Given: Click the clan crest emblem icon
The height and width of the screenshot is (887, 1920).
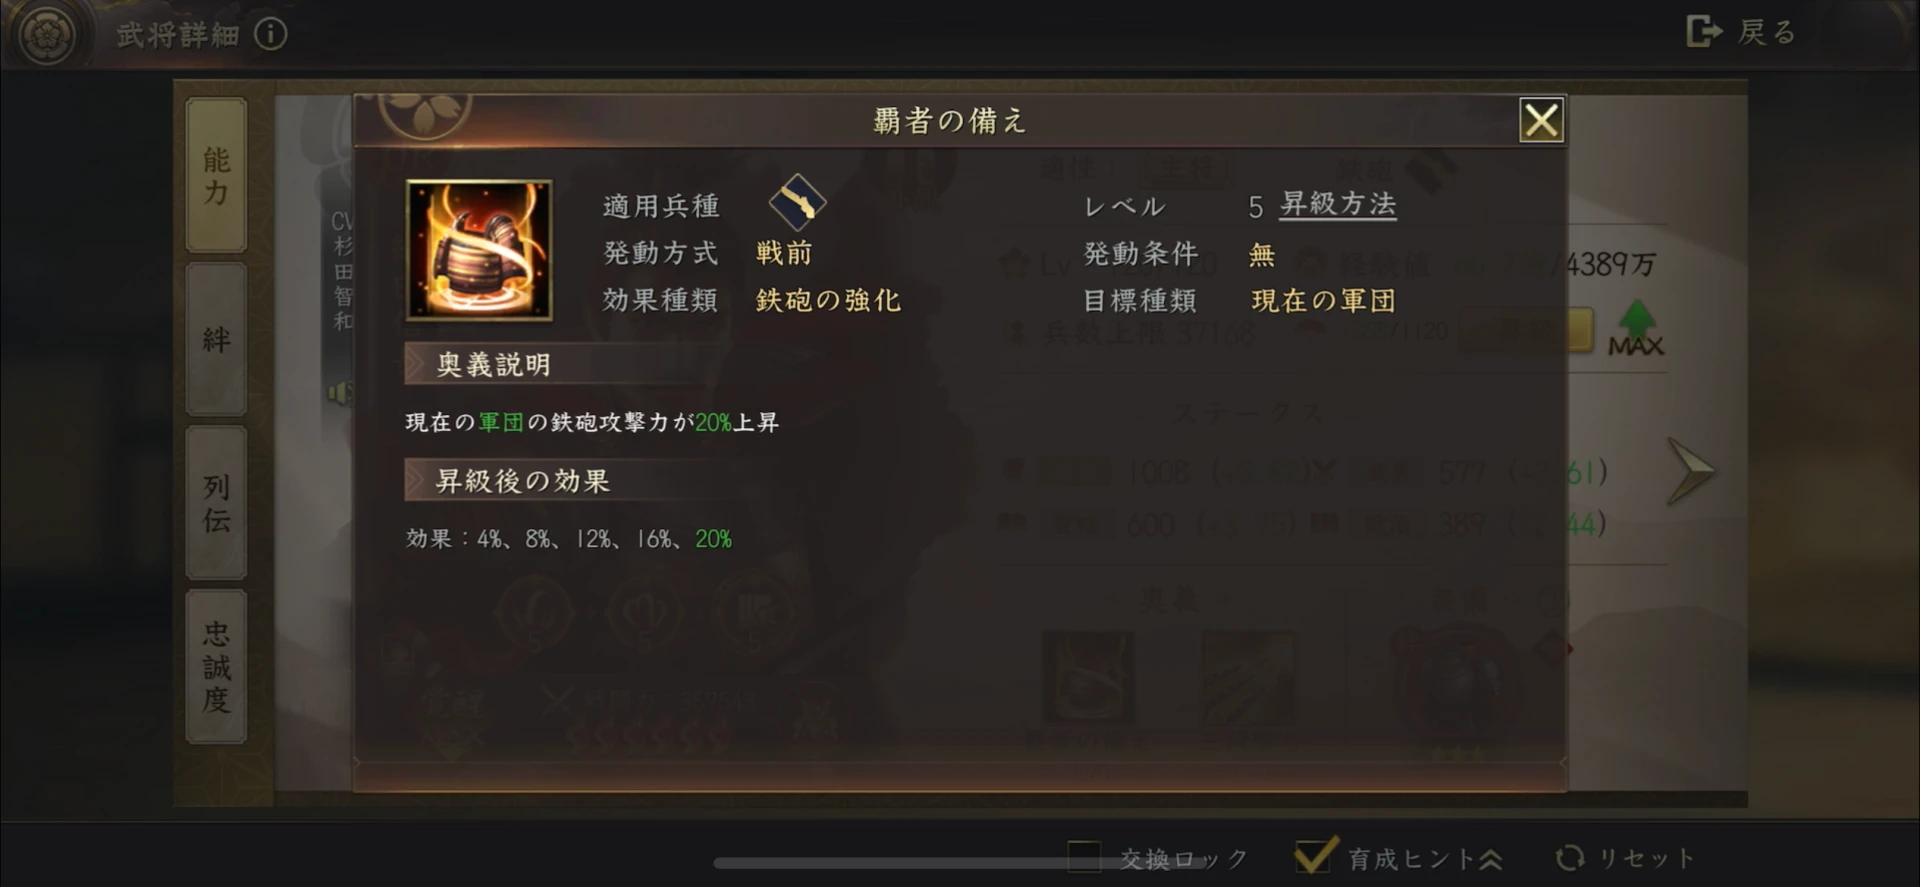Looking at the screenshot, I should tap(45, 35).
